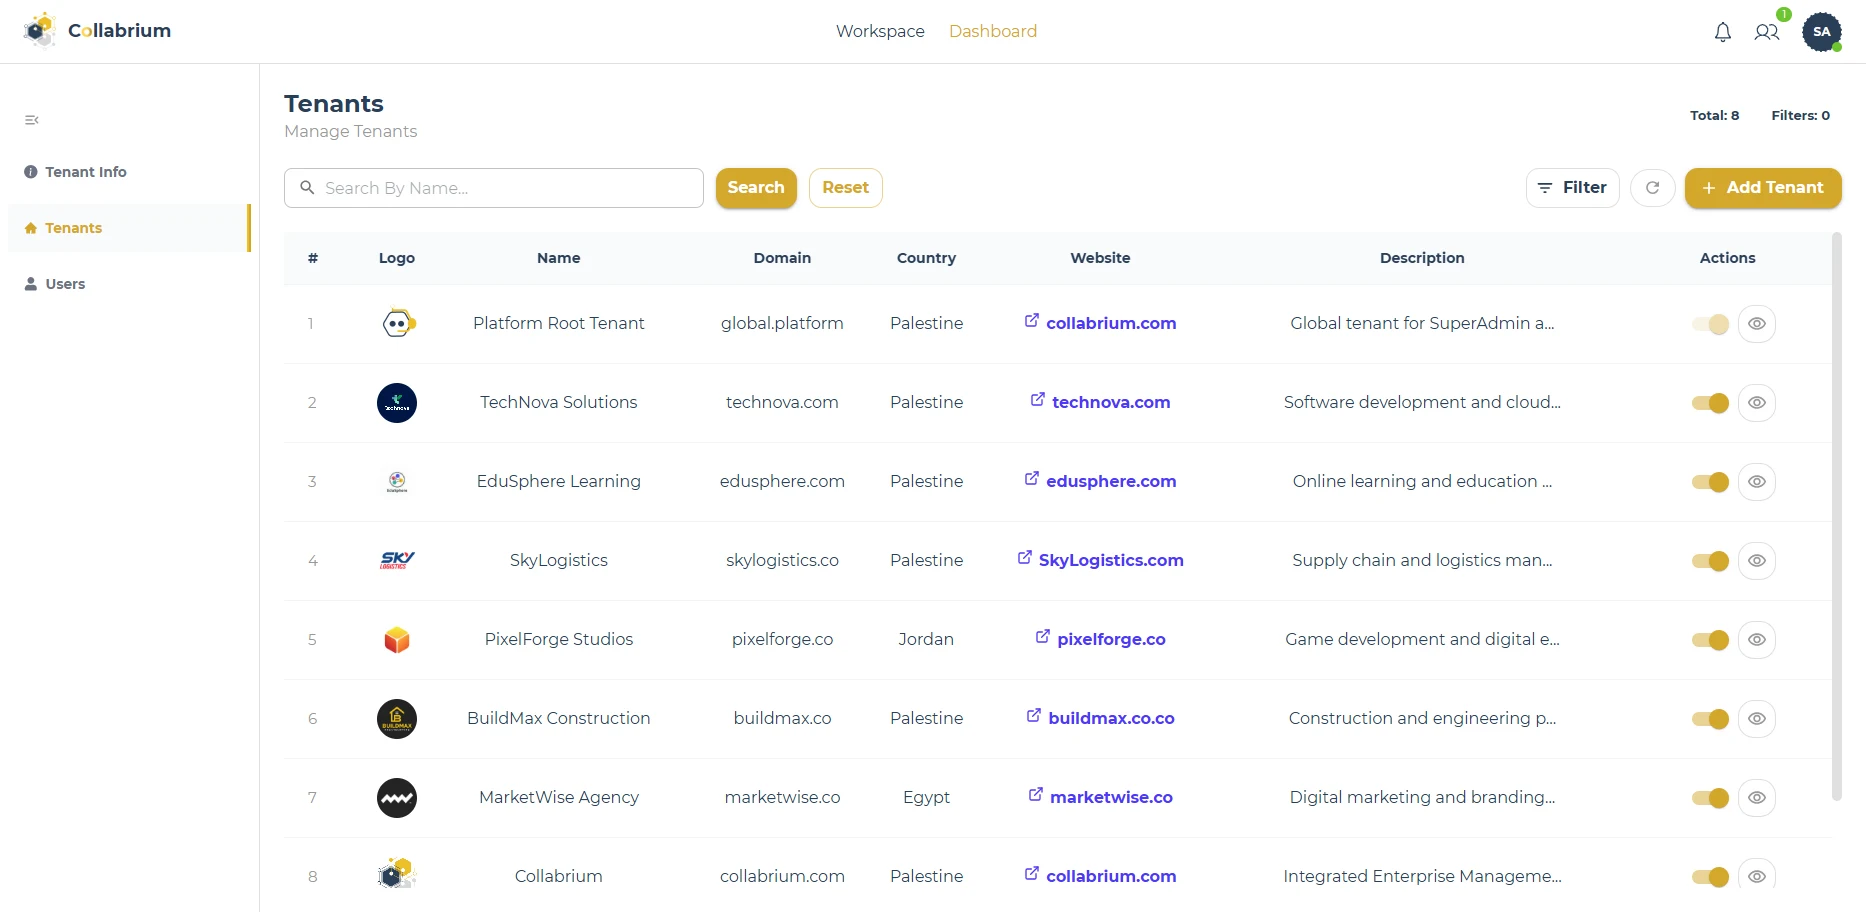Toggle TechNova Solutions active switch
Viewport: 1866px width, 912px height.
(1710, 403)
